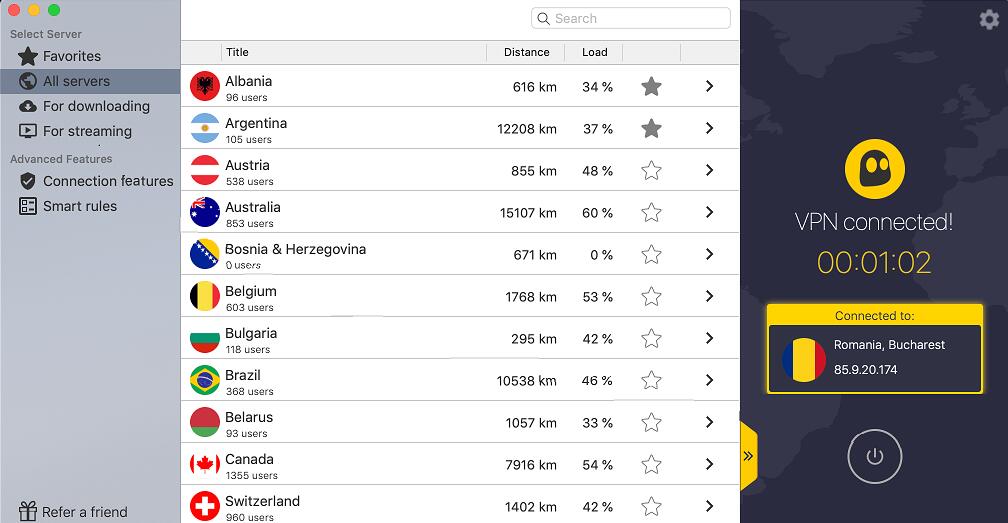
Task: Click the power button to disconnect VPN
Action: coord(874,456)
